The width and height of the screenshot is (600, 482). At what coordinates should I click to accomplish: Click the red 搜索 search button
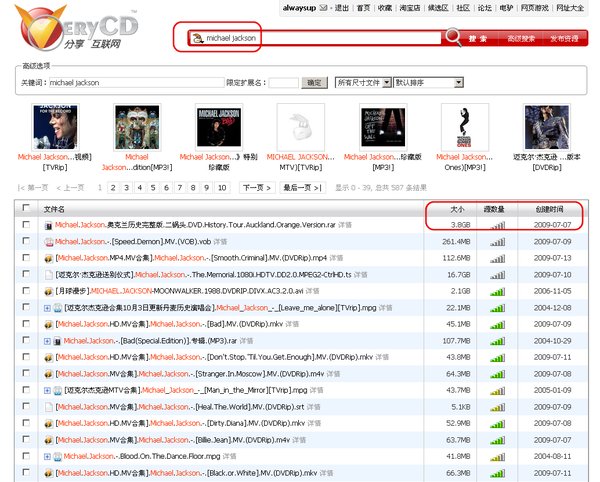click(478, 39)
